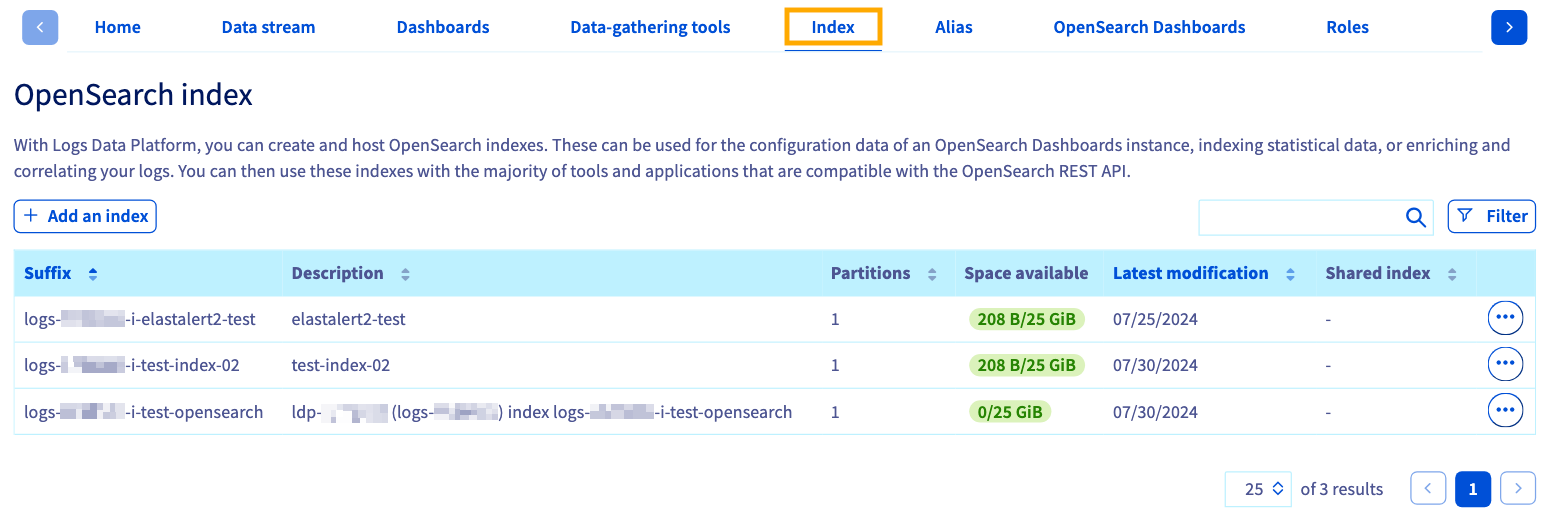Click 07/30/2024 date in test-index-02 row
The width and height of the screenshot is (1545, 521).
tap(1155, 365)
